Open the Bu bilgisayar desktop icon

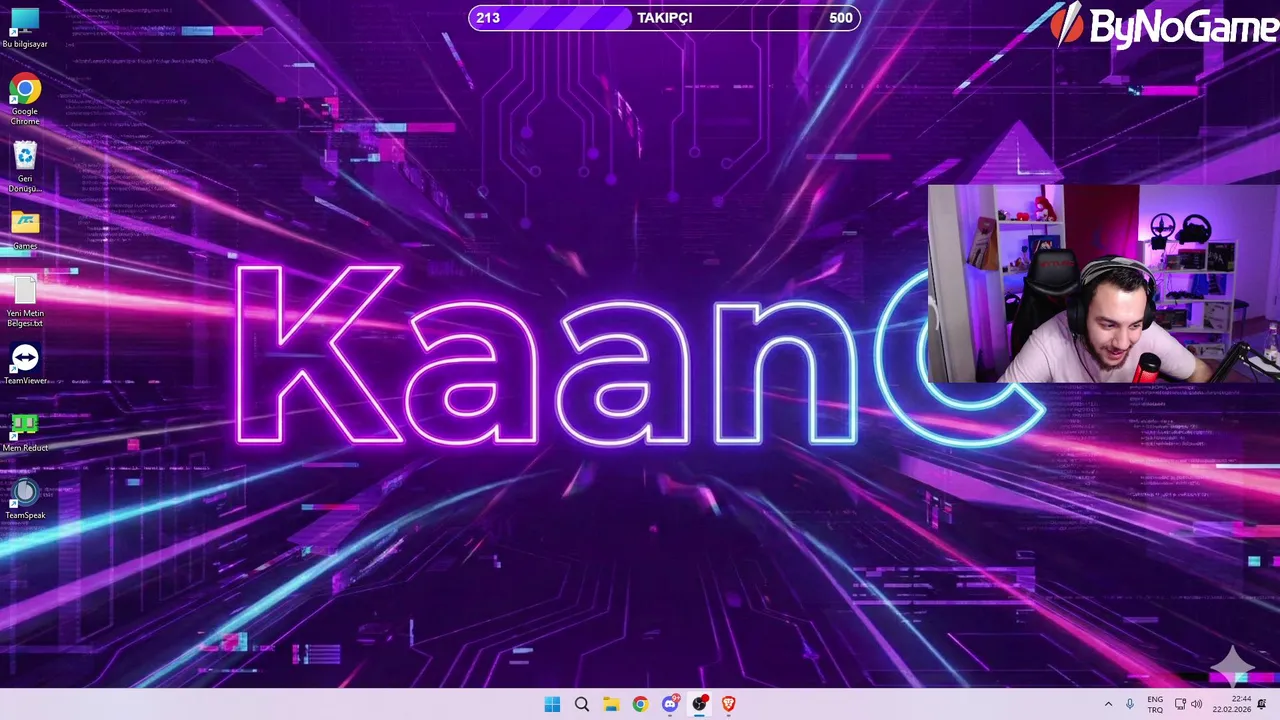pos(25,27)
